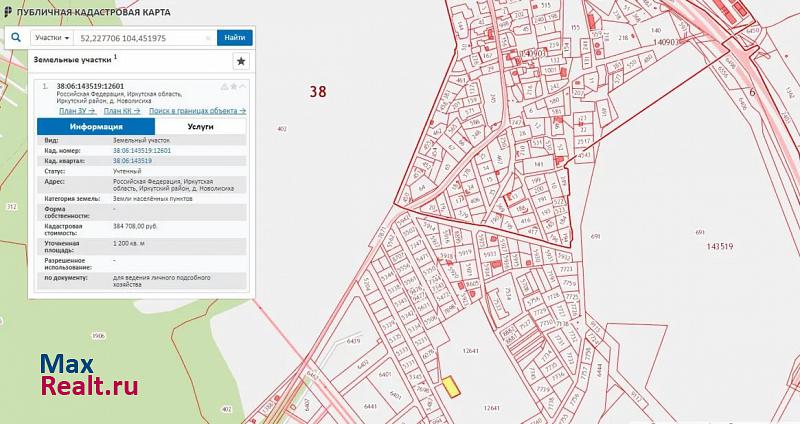Switch to the Услуги tab
800x424 pixels.
click(x=199, y=127)
